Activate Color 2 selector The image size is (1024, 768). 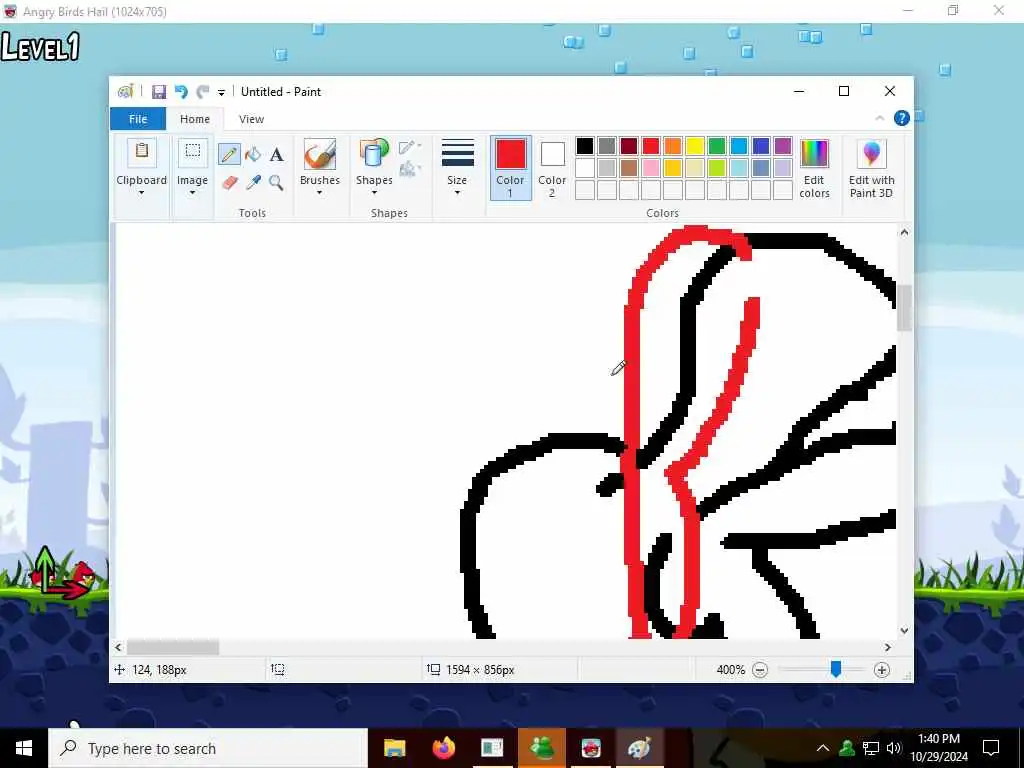pyautogui.click(x=552, y=168)
